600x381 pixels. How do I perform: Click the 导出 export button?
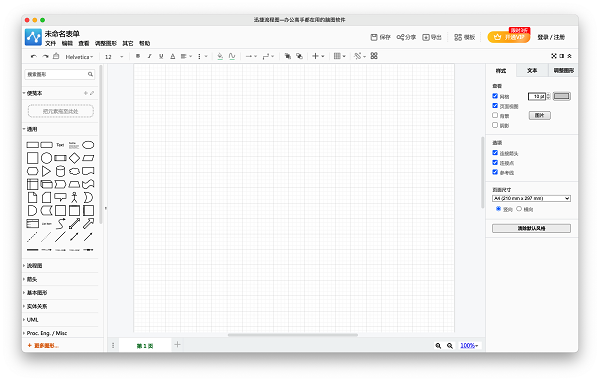click(x=432, y=37)
